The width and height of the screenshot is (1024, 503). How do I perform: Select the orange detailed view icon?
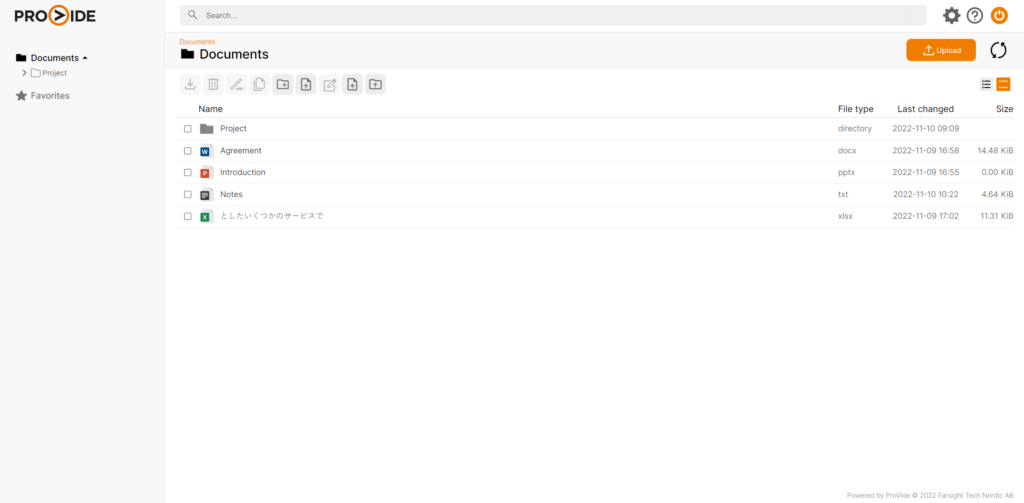click(x=1003, y=84)
